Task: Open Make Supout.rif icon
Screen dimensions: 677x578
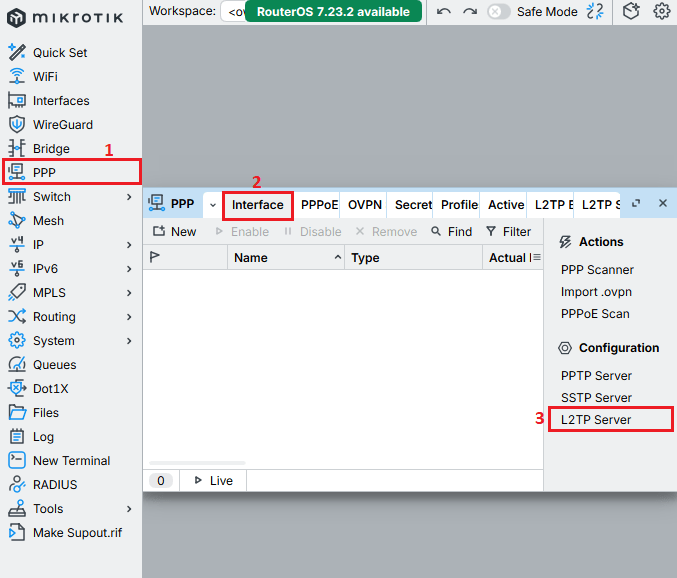Action: (17, 532)
